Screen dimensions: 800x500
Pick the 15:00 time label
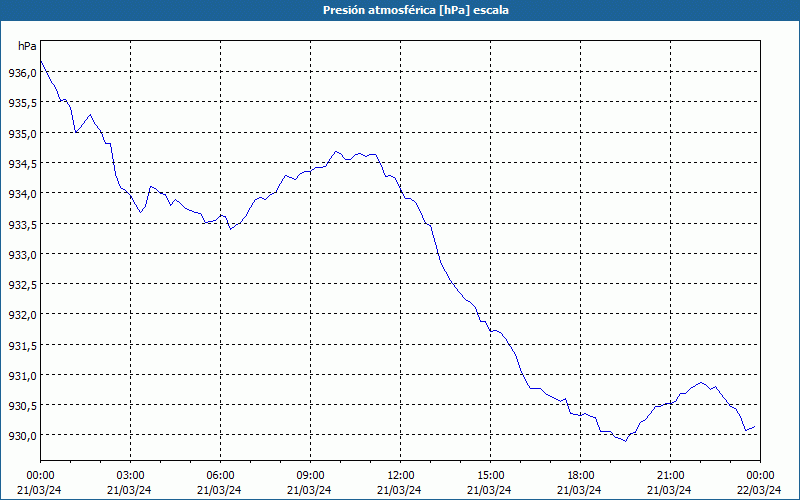pyautogui.click(x=490, y=476)
